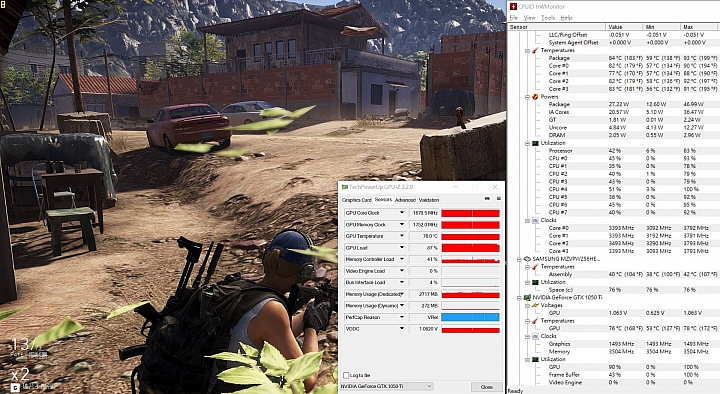Click the NVIDIA GeForce GTX 1050 Ti card icon
This screenshot has width=720, height=394.
528,297
